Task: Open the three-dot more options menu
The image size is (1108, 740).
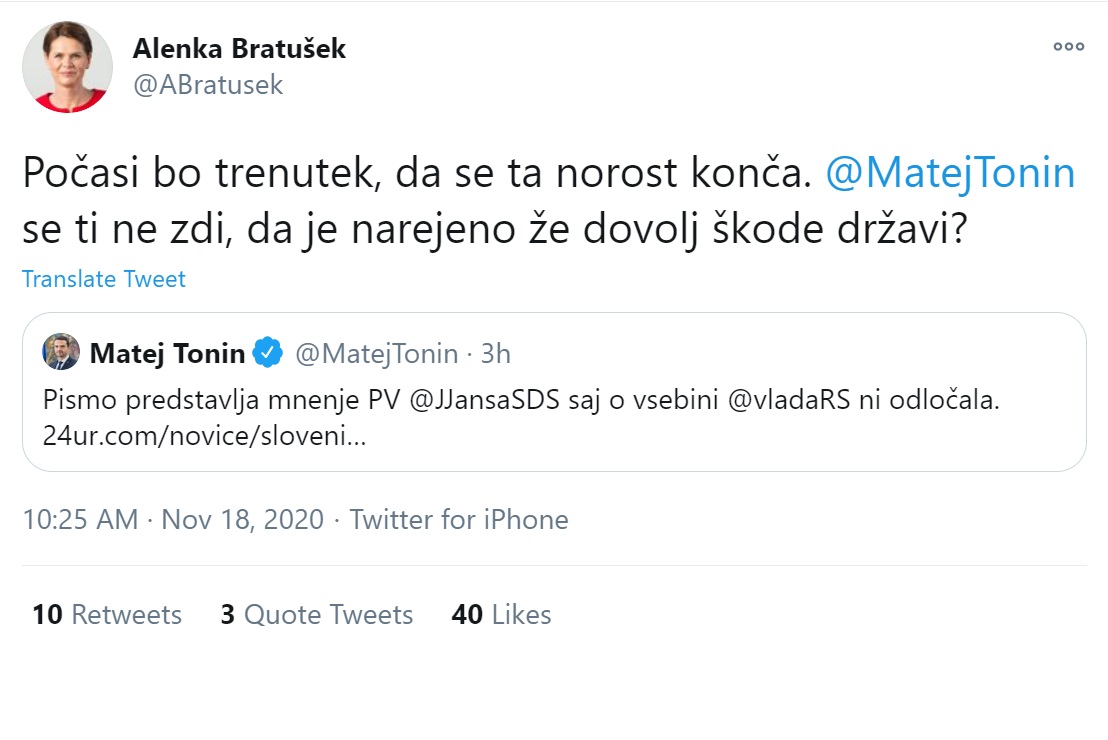Action: point(1068,47)
